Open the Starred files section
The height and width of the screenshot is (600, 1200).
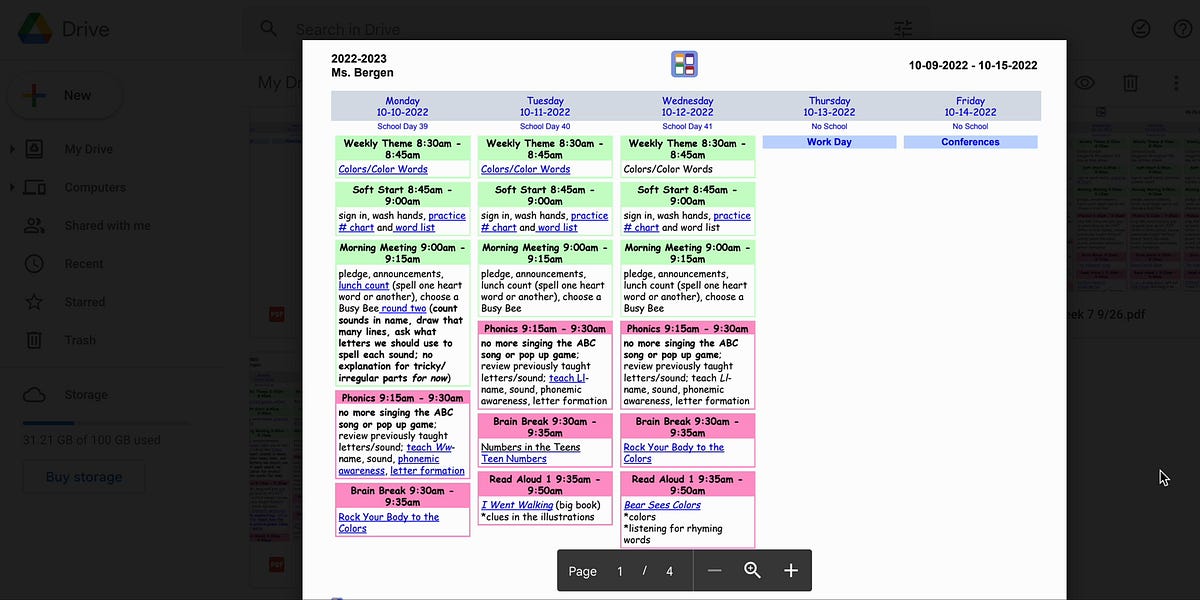(x=85, y=302)
